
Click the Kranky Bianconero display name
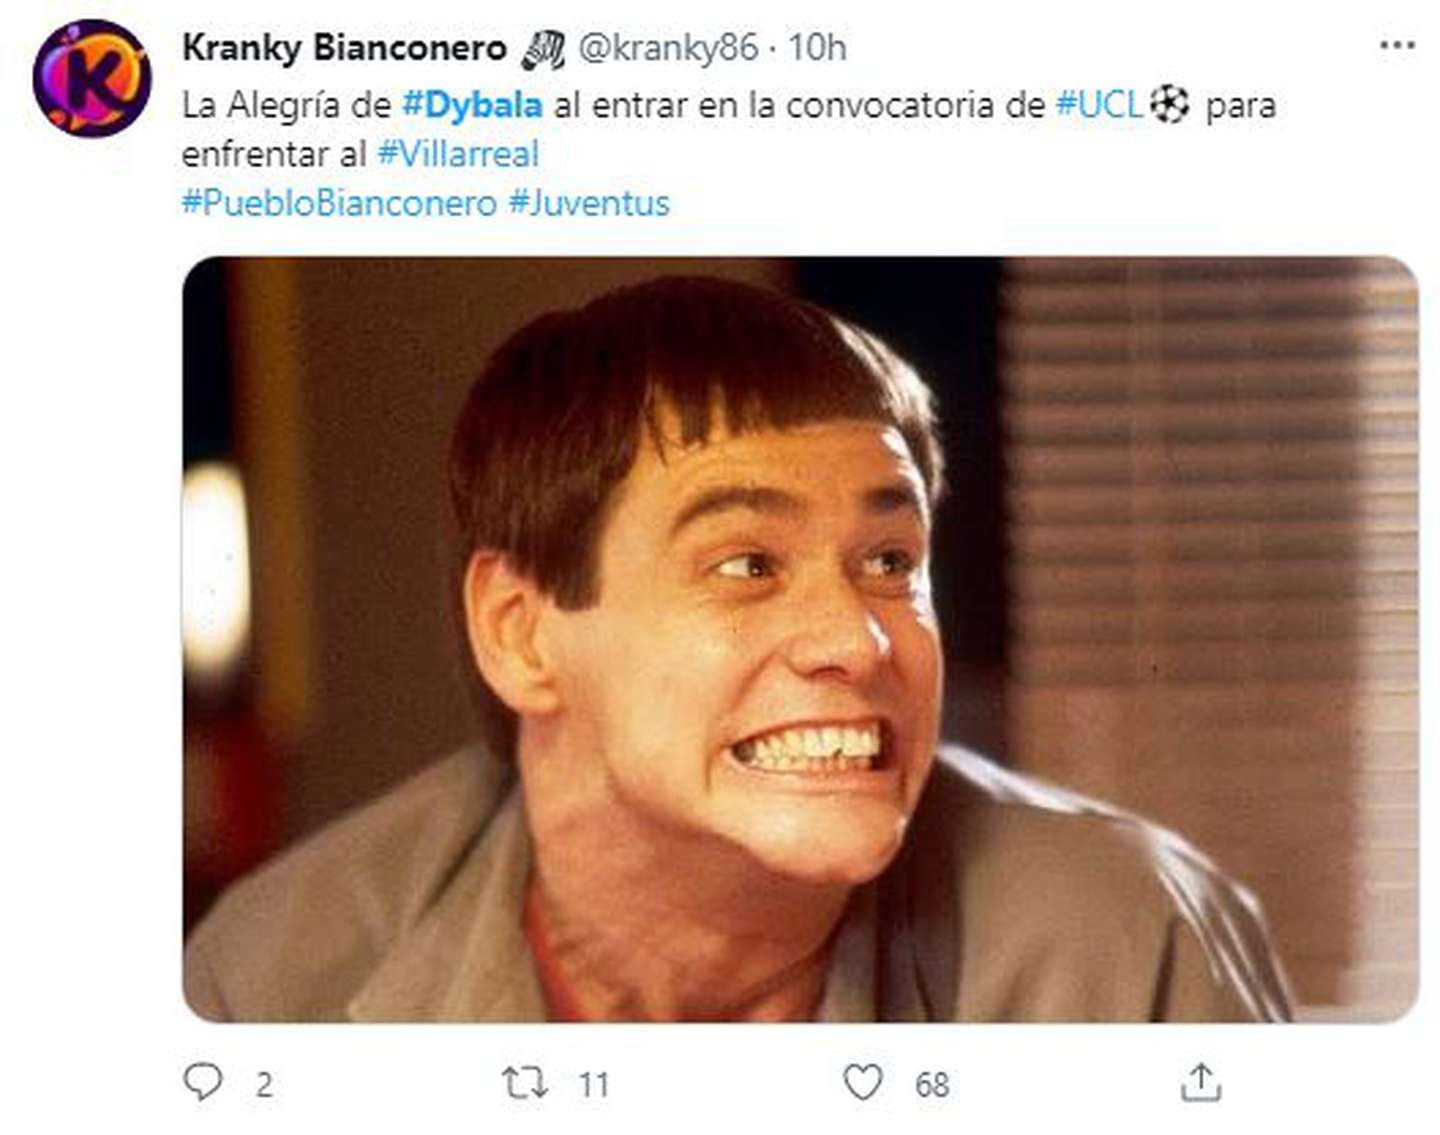click(x=344, y=47)
